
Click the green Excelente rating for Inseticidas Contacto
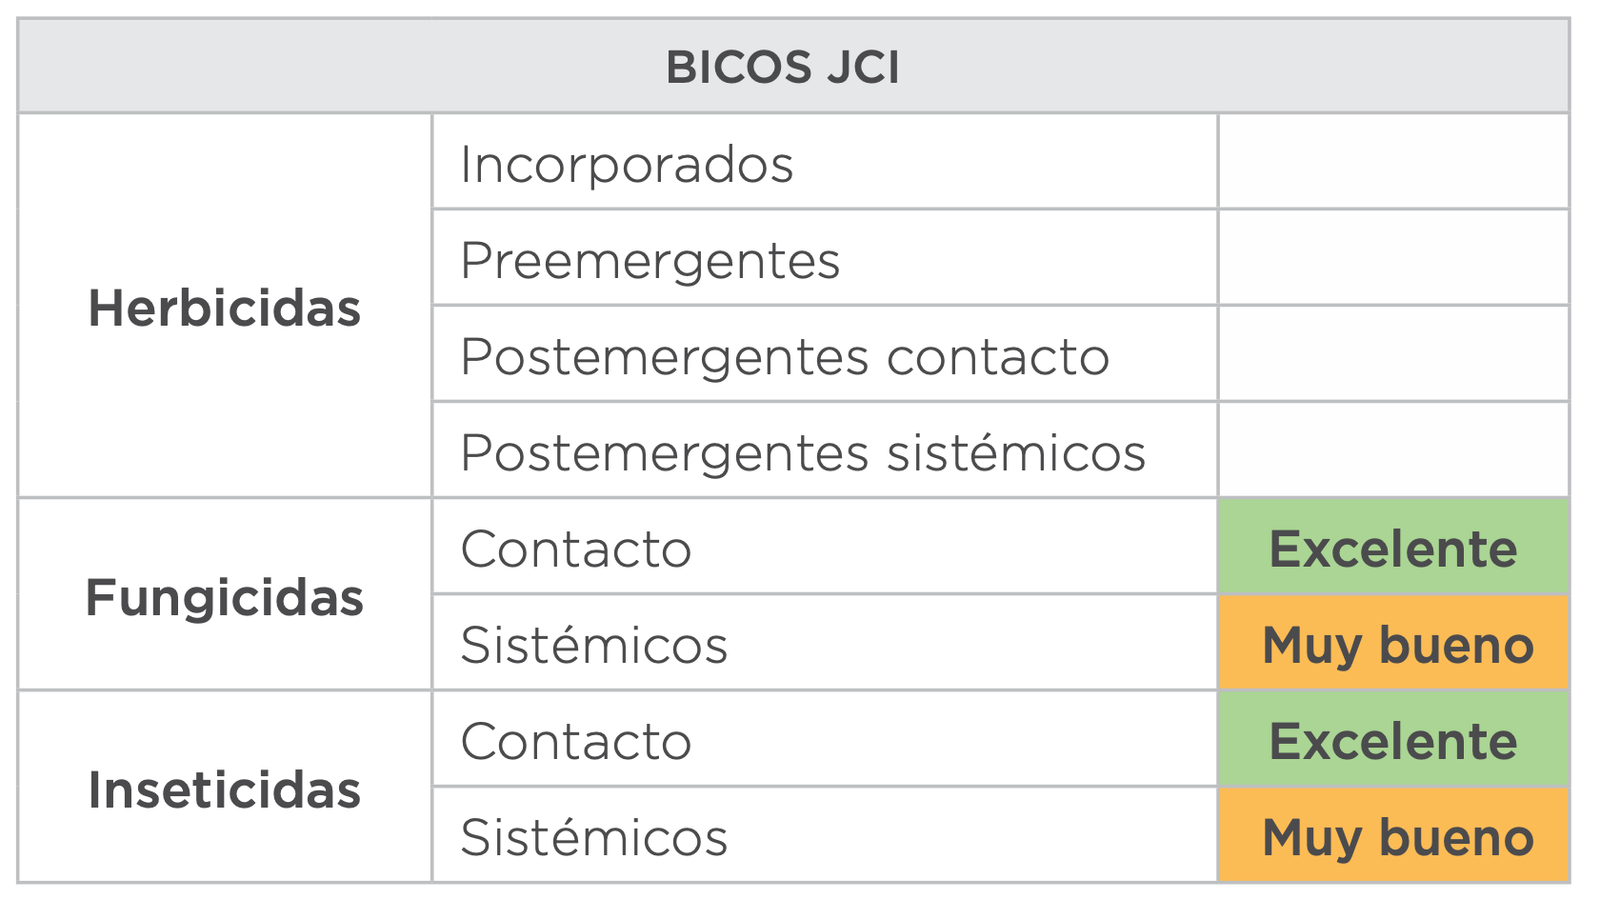[1393, 741]
